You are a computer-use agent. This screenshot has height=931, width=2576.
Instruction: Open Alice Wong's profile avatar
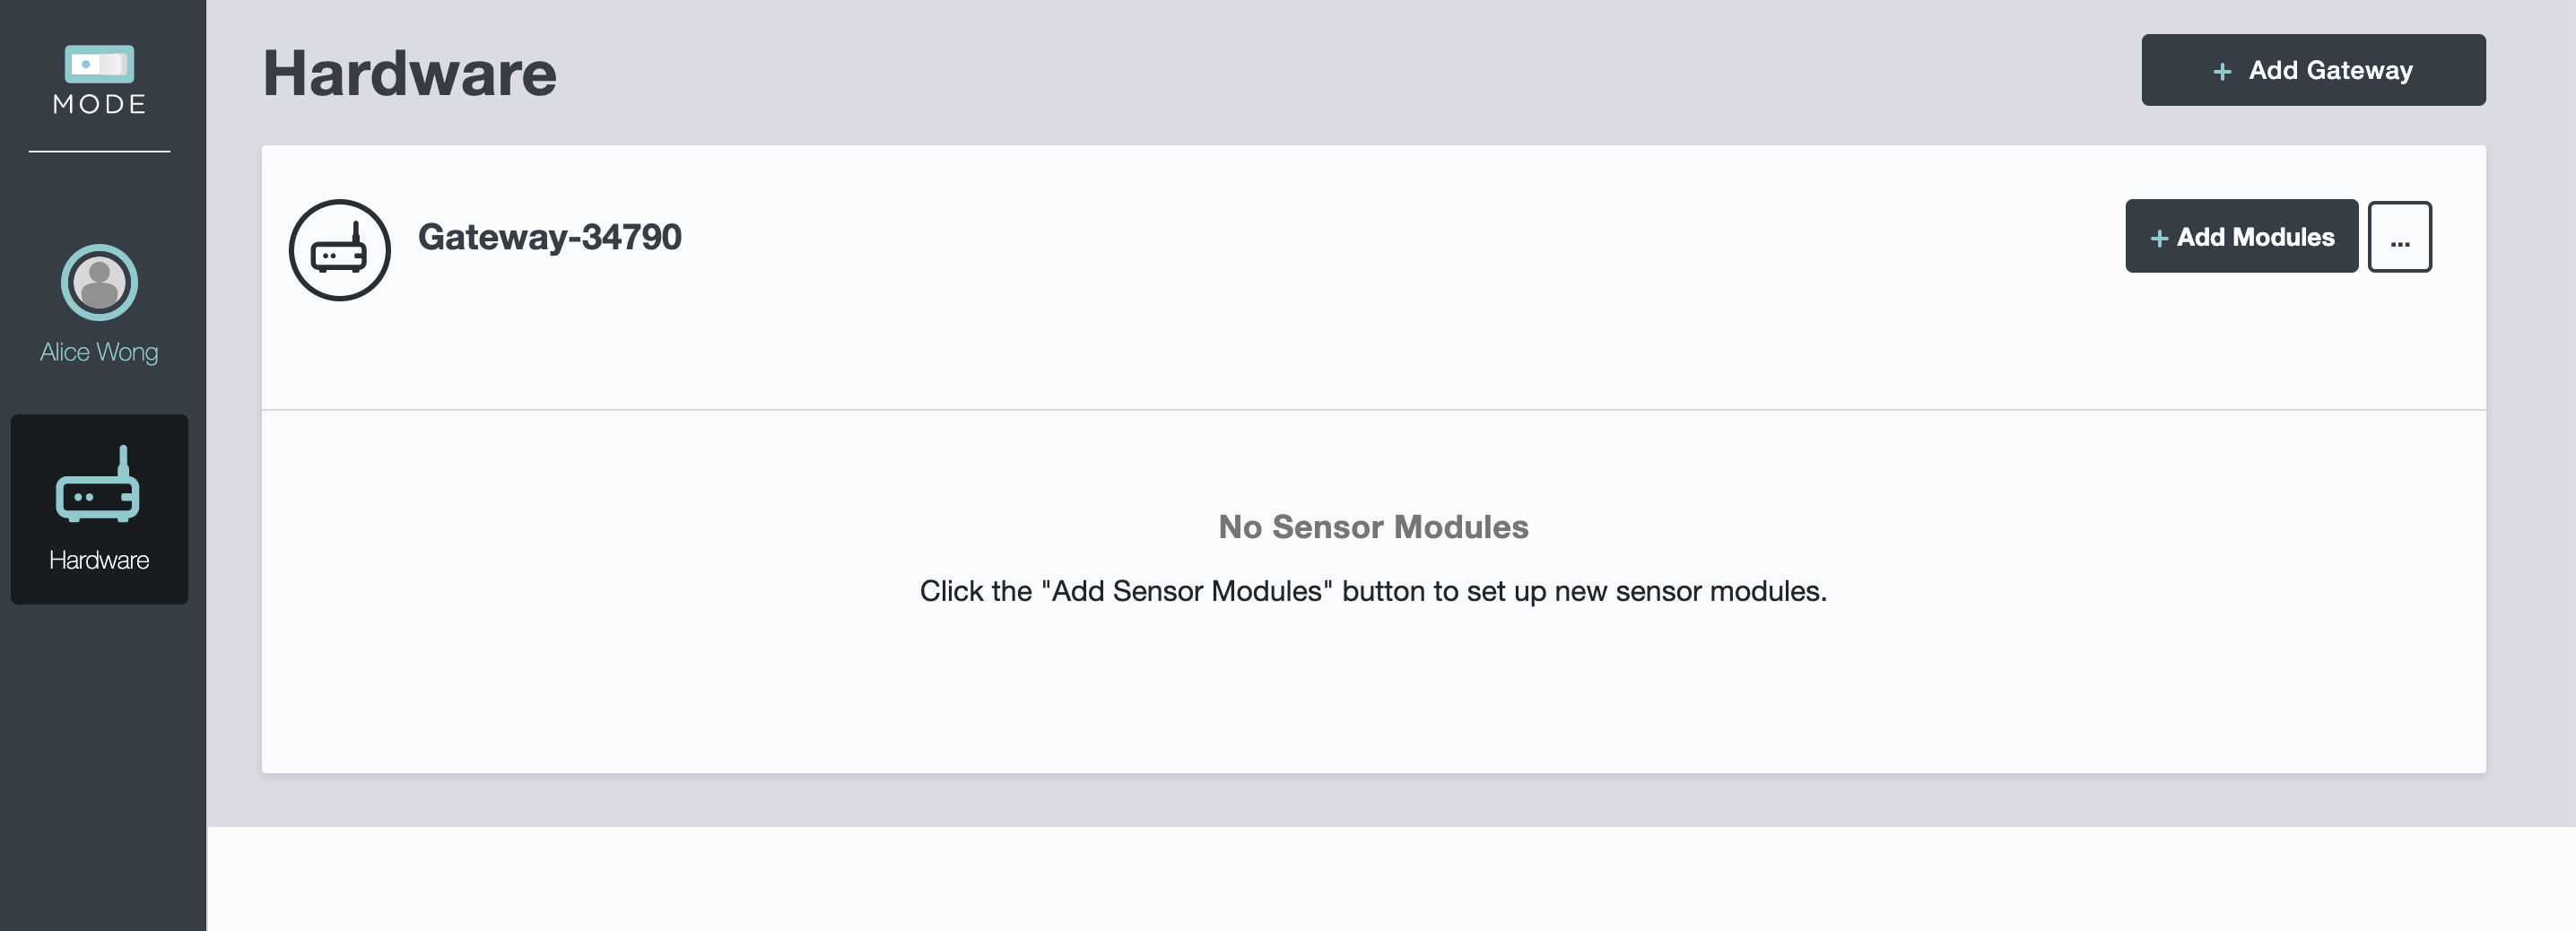click(x=99, y=283)
